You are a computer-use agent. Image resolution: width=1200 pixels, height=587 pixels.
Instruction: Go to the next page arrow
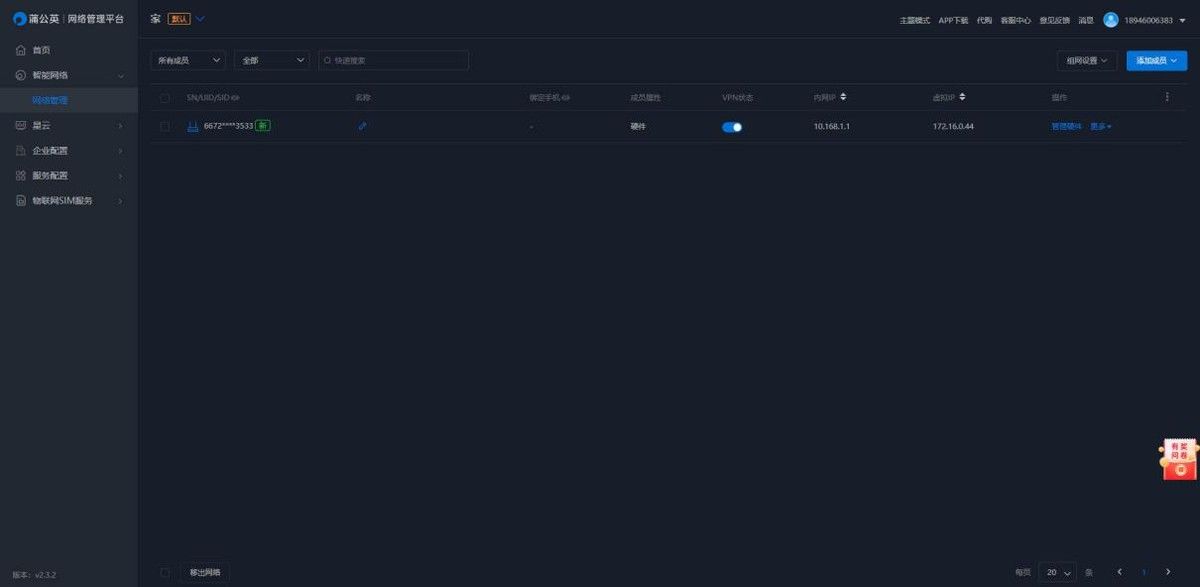(1168, 572)
